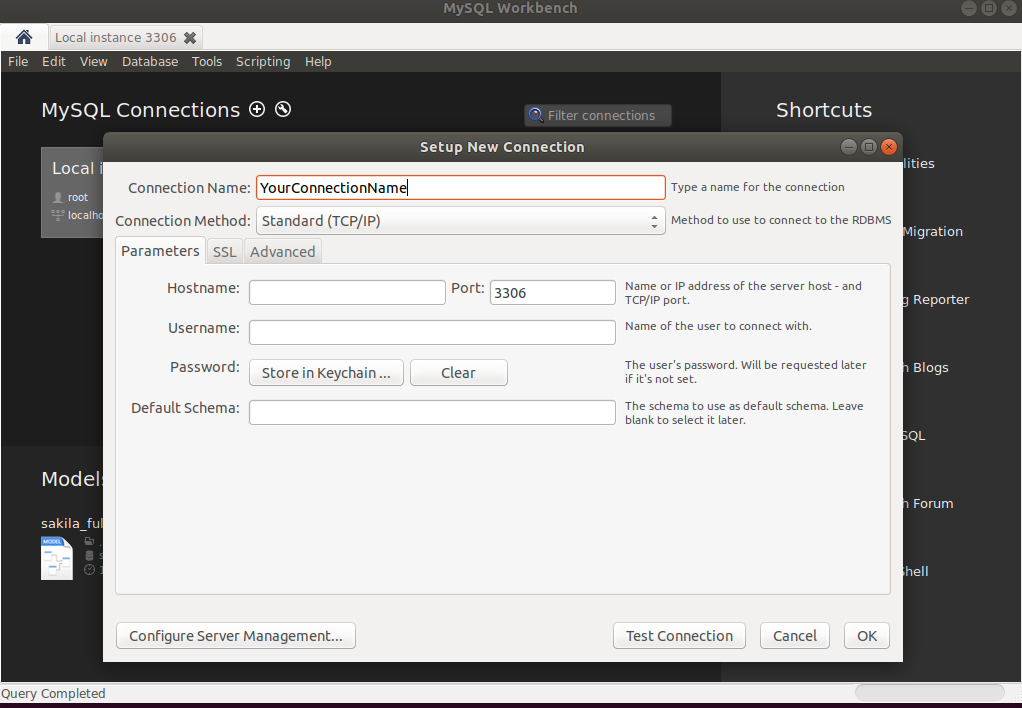
Task: Click Configure Server Management button
Action: [x=236, y=636]
